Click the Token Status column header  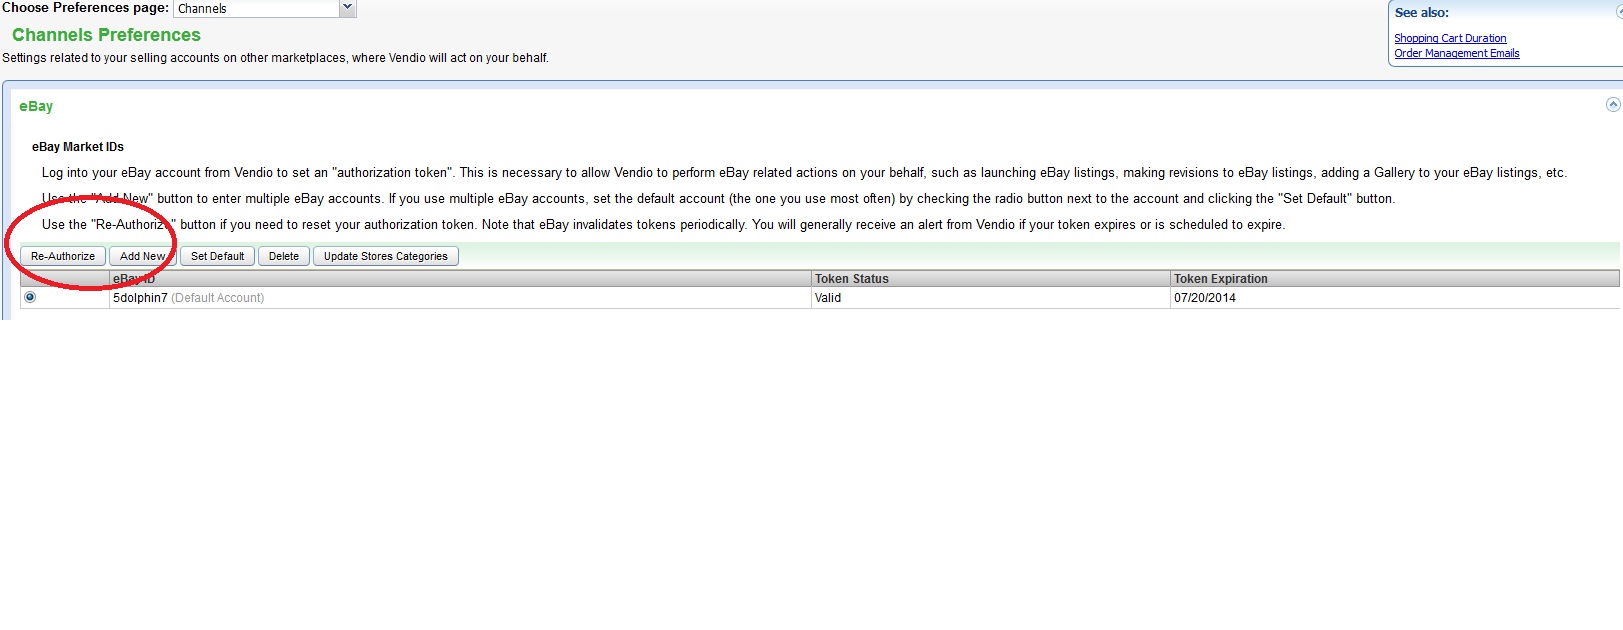point(851,279)
